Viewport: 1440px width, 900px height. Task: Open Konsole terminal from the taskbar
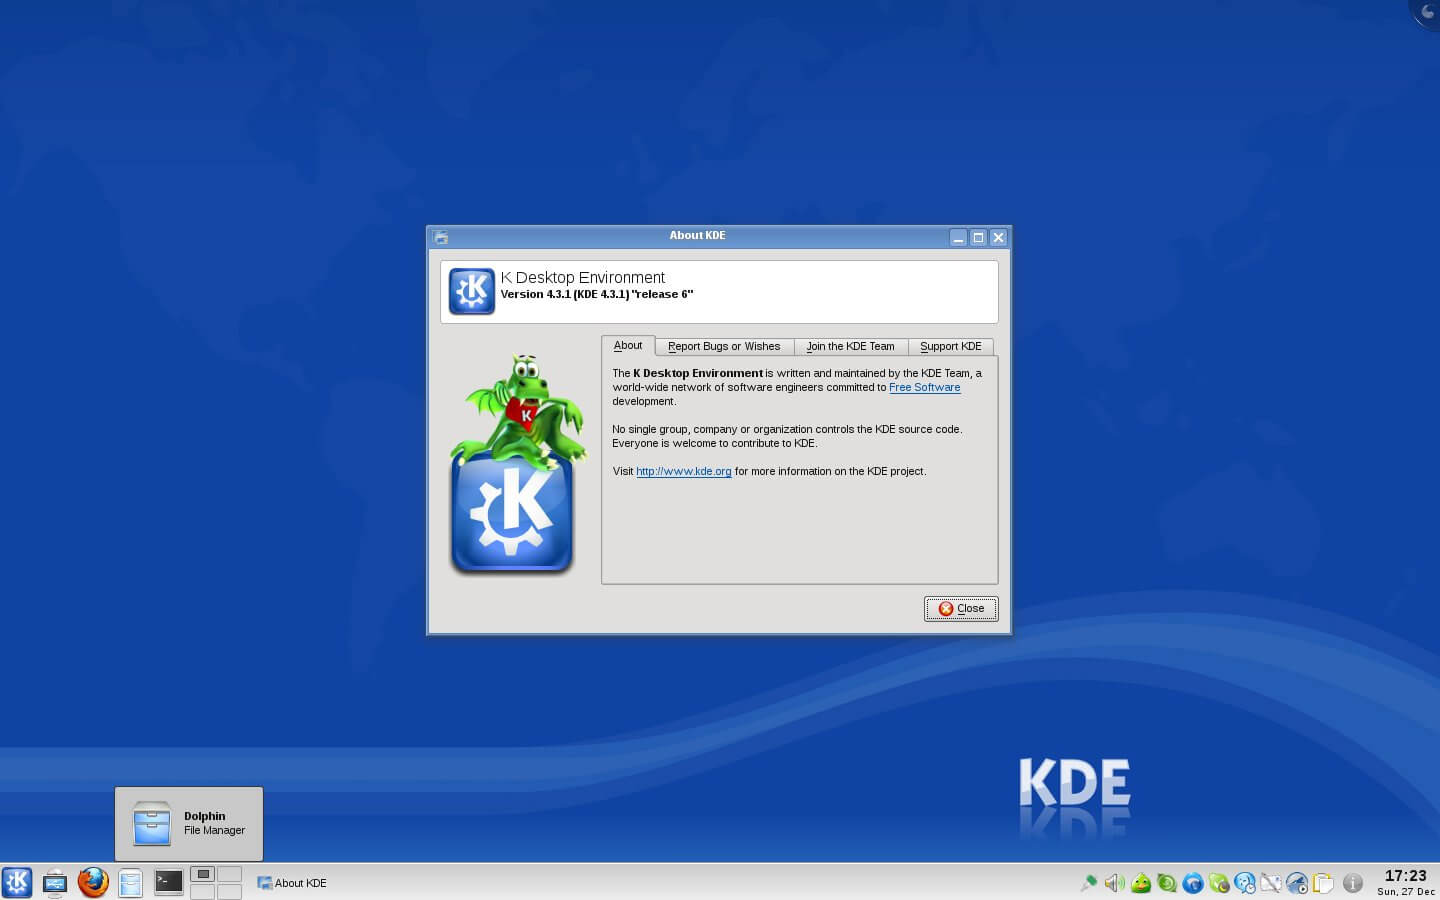coord(167,883)
